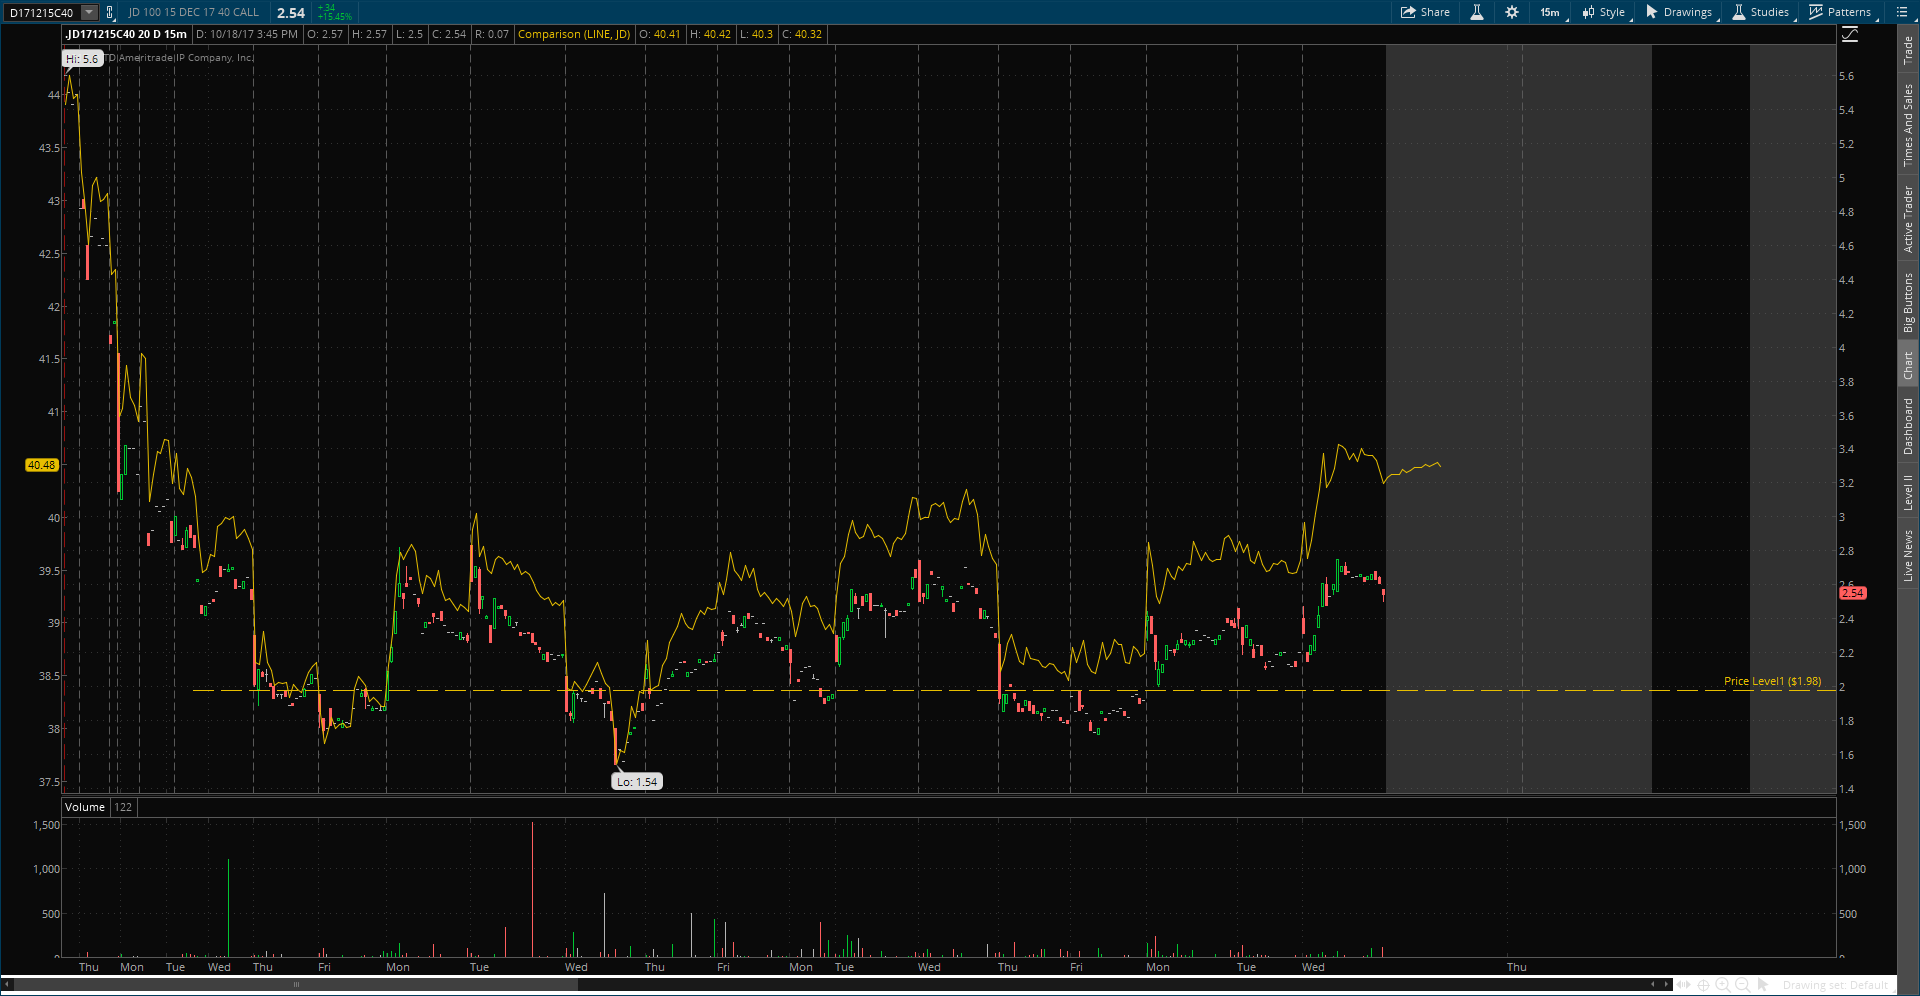Select the pointer cursor tool in the bottom bar

pyautogui.click(x=1763, y=985)
